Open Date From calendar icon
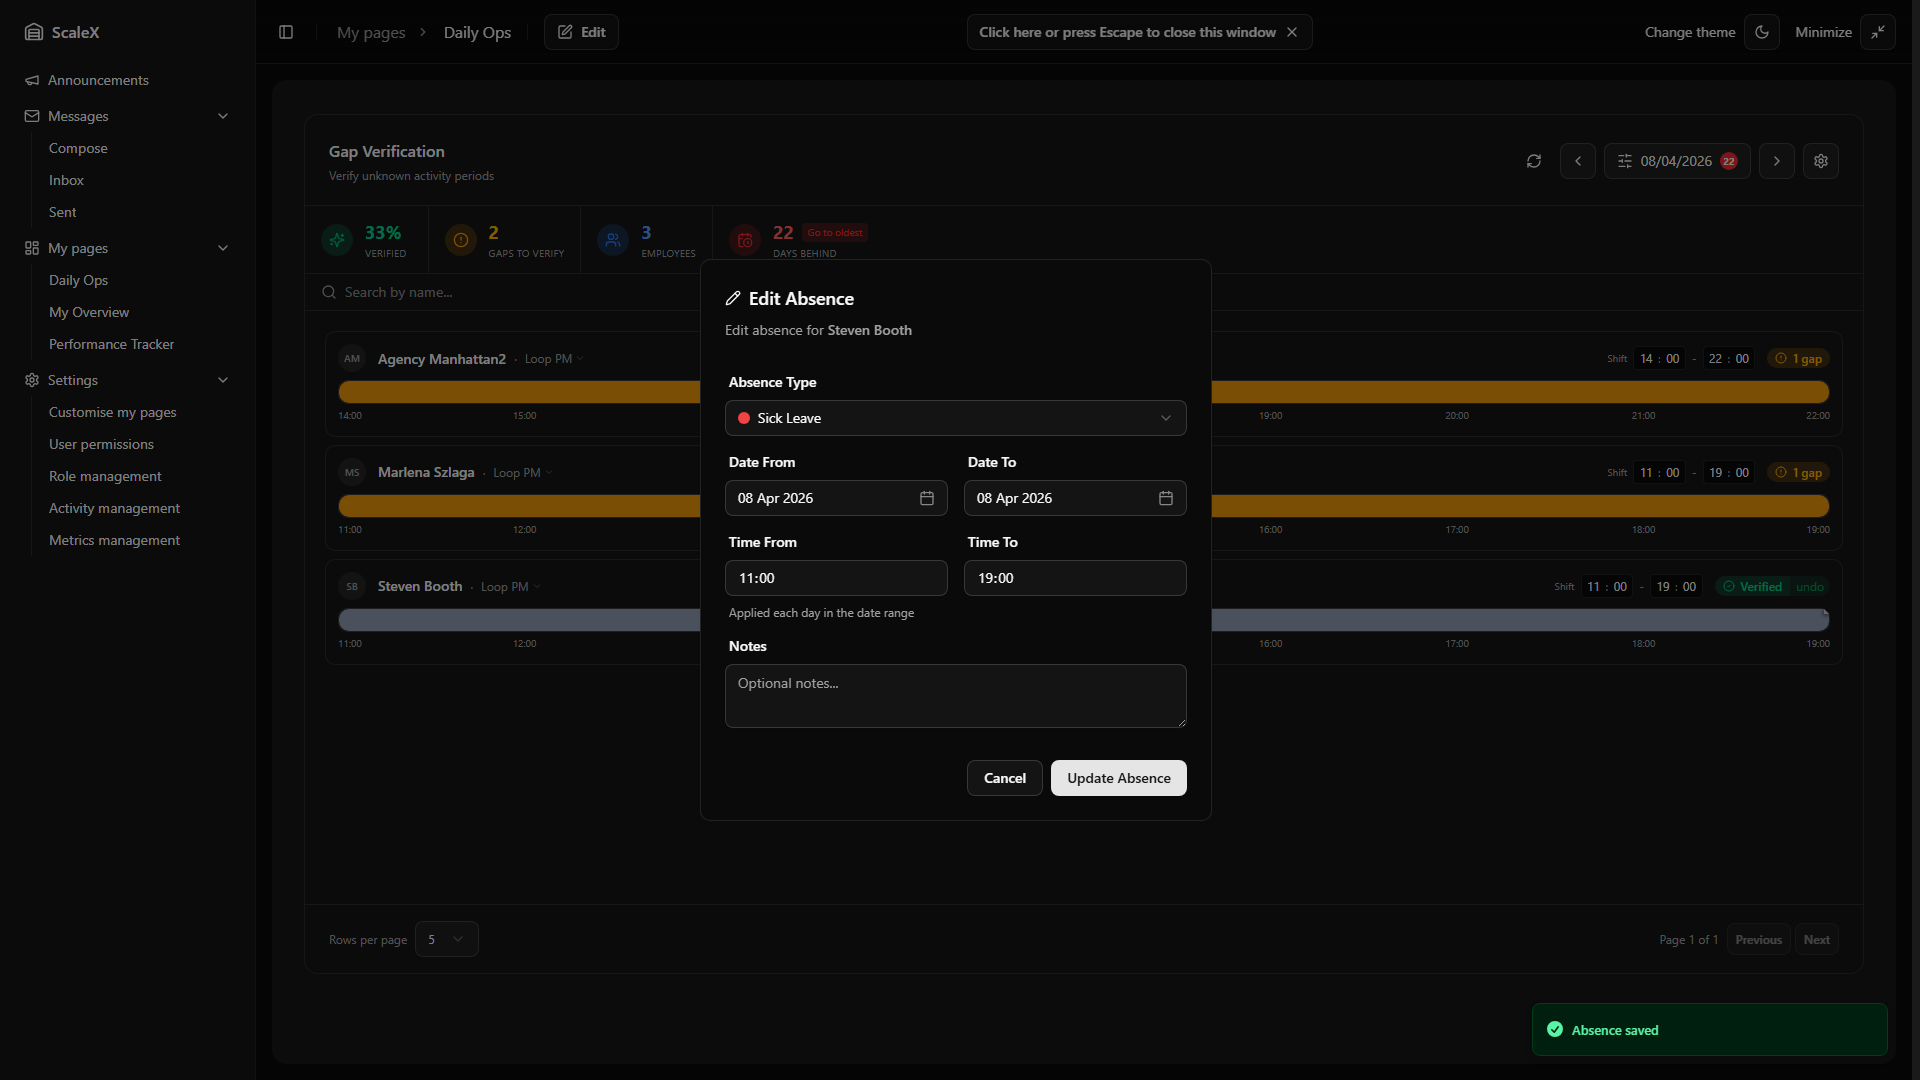This screenshot has width=1920, height=1080. [926, 498]
